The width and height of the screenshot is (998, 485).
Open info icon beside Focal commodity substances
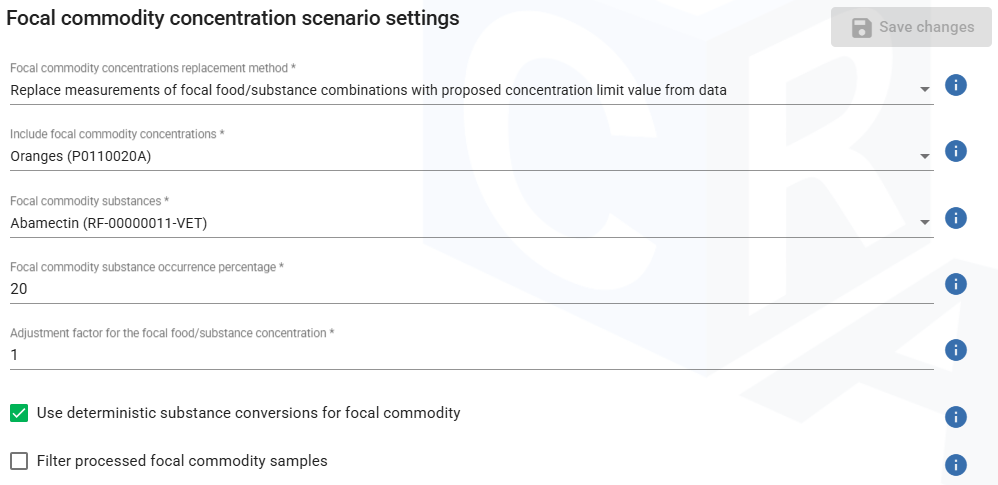(955, 218)
